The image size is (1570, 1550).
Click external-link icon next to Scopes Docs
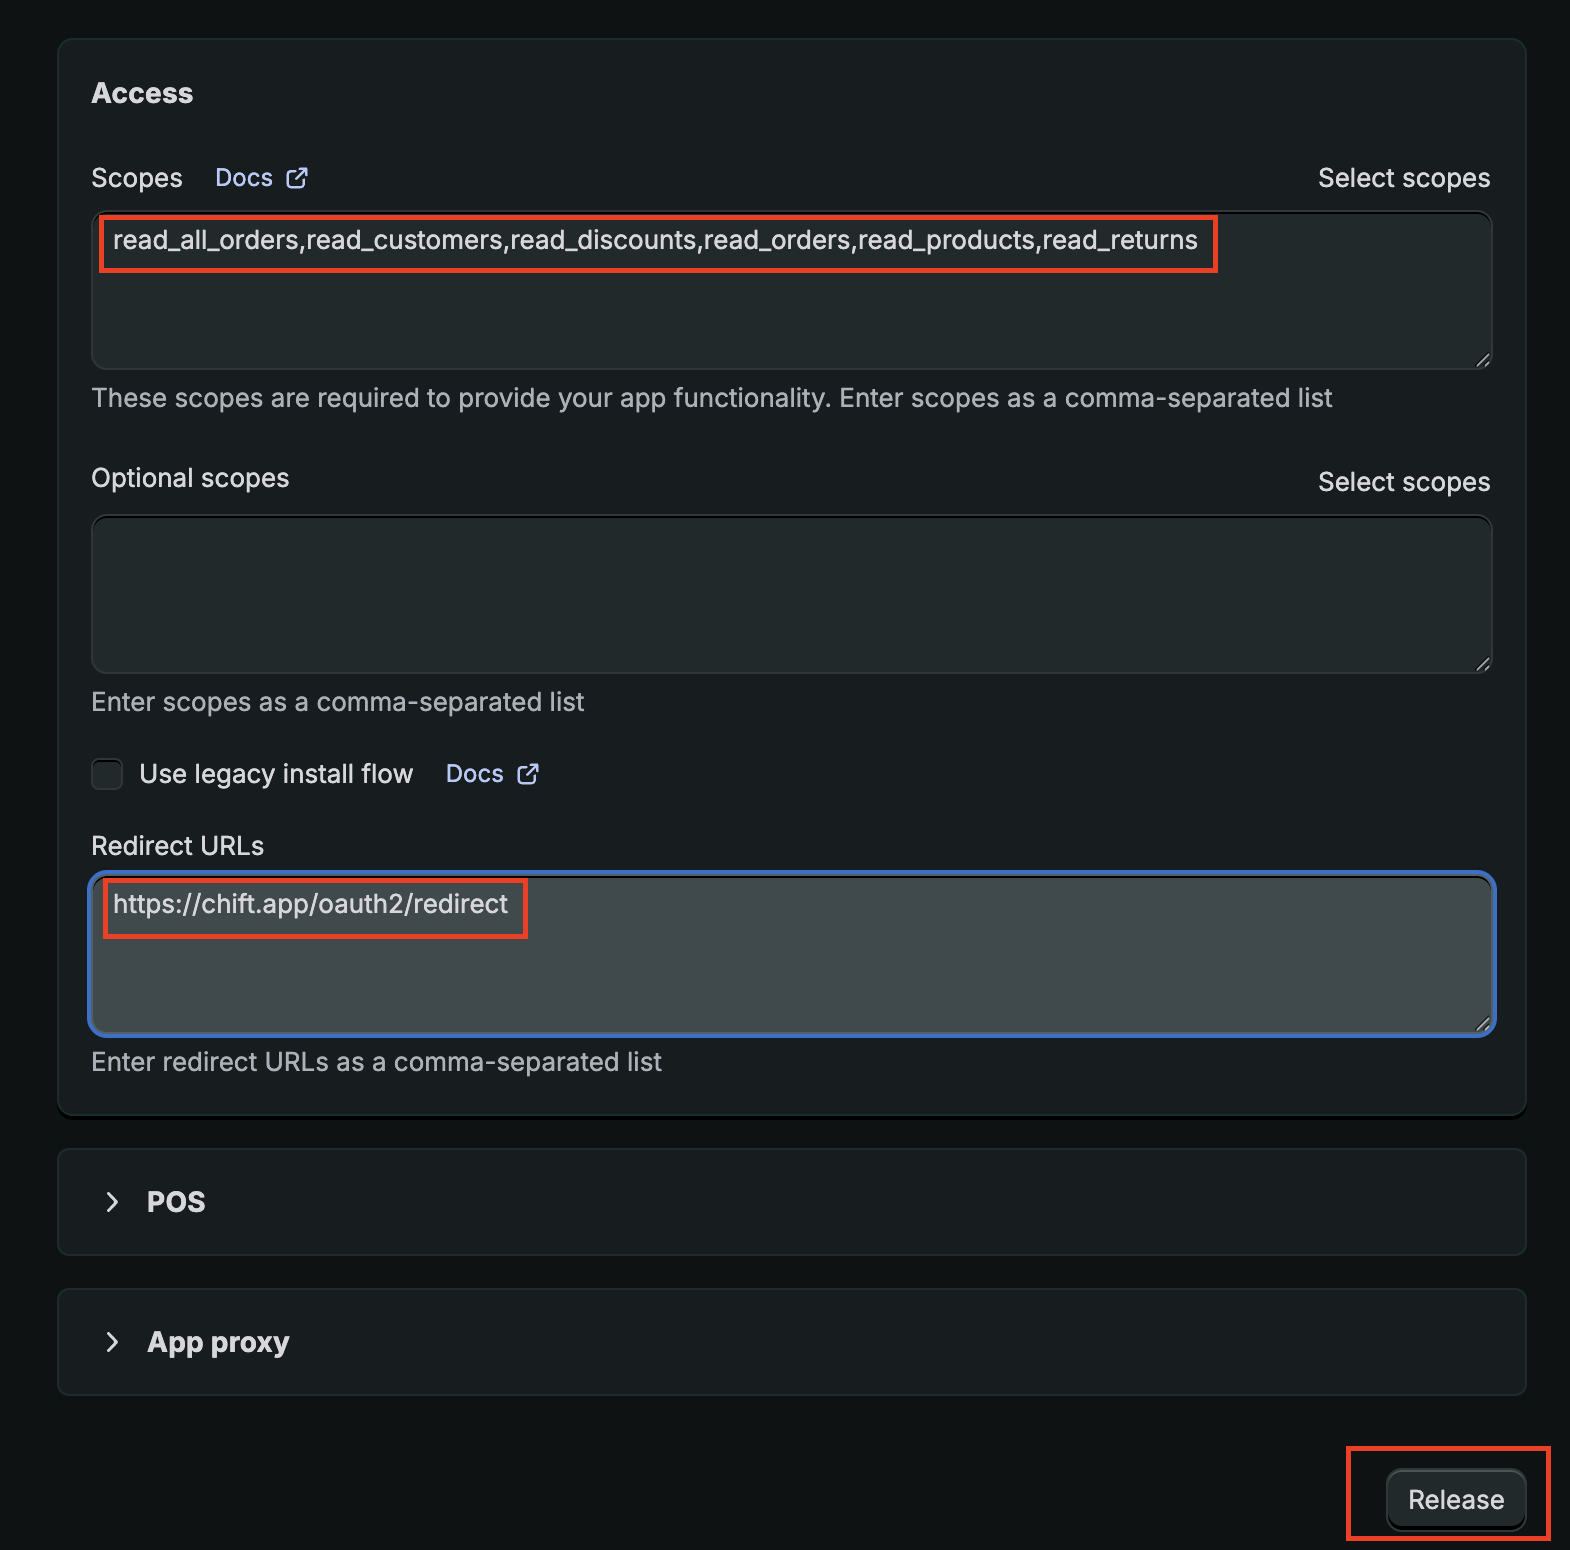click(x=297, y=178)
